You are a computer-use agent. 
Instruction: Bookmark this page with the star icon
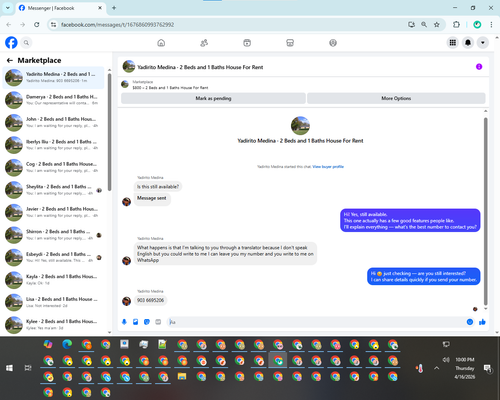click(x=437, y=24)
